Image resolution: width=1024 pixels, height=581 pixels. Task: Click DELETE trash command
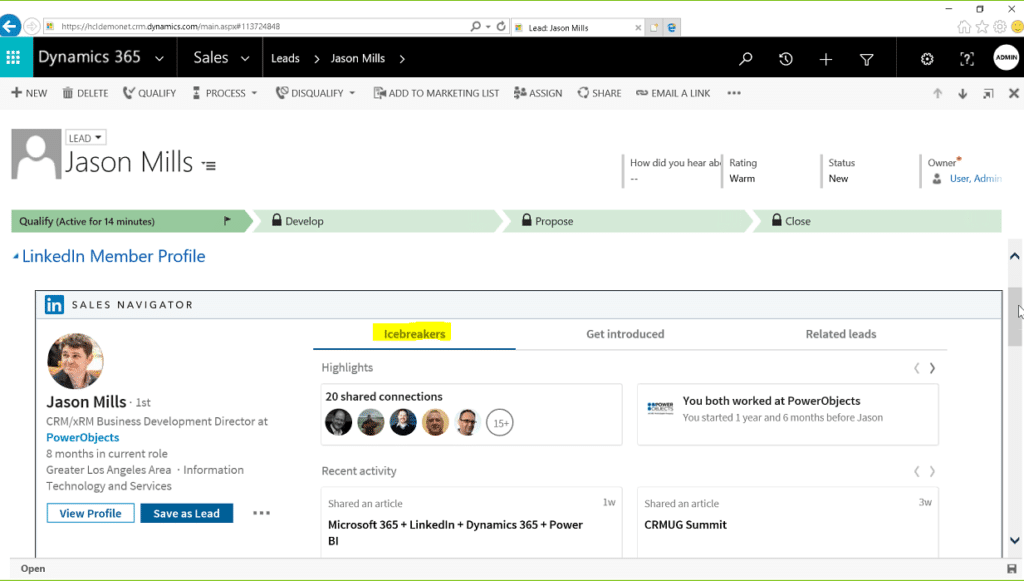click(x=85, y=93)
